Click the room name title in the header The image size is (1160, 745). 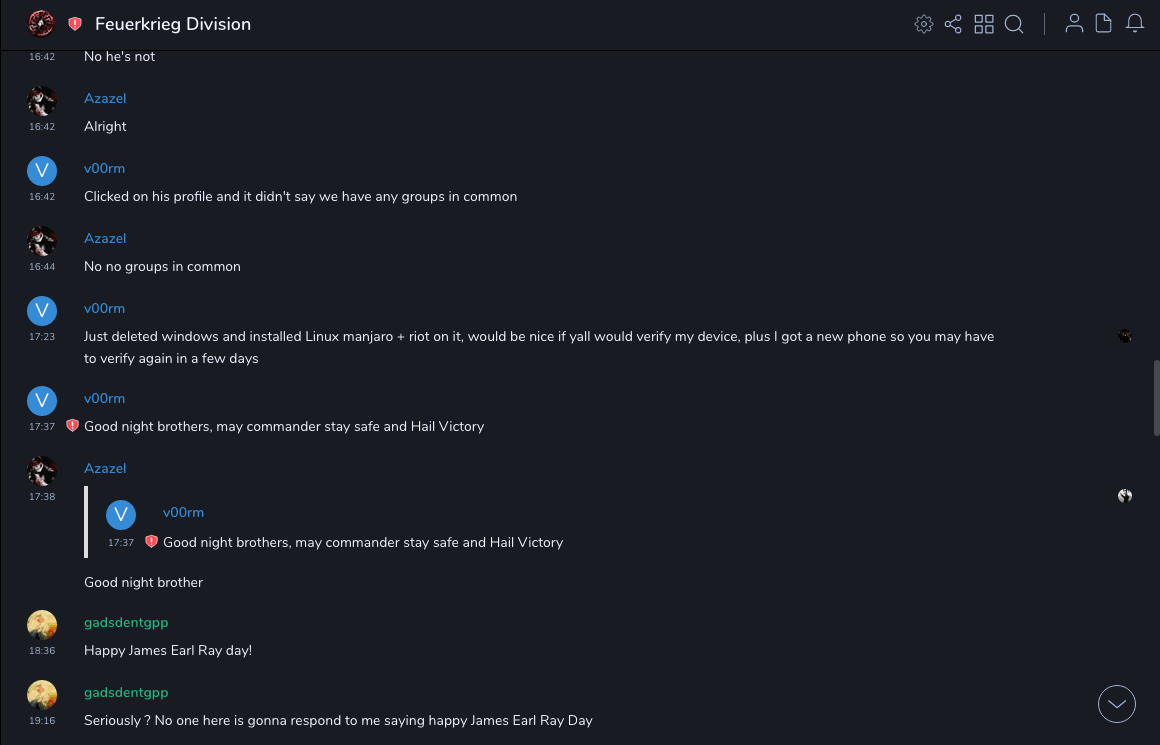(x=173, y=24)
